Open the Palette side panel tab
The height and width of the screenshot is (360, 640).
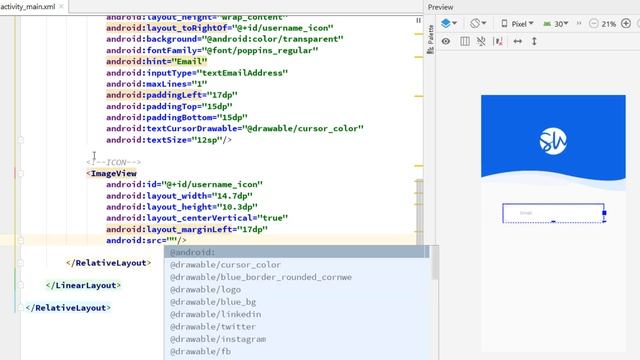[430, 39]
